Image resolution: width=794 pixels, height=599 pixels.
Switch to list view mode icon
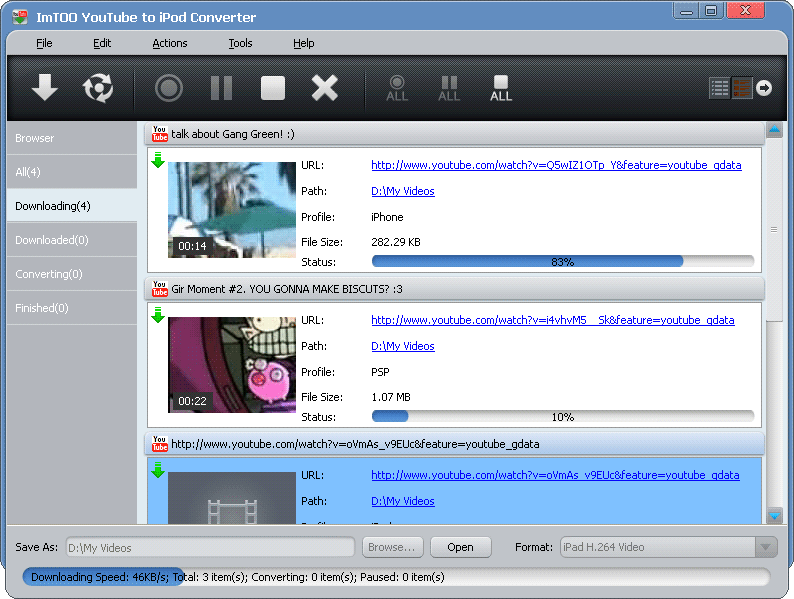(720, 88)
